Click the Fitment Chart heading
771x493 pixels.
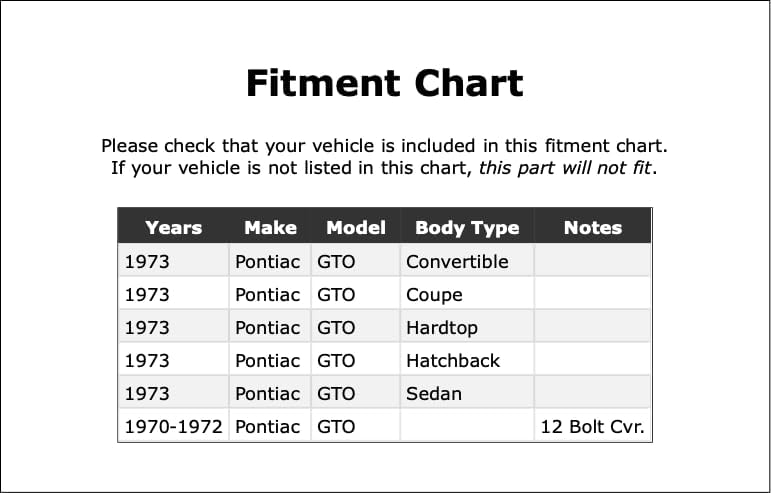coord(385,83)
